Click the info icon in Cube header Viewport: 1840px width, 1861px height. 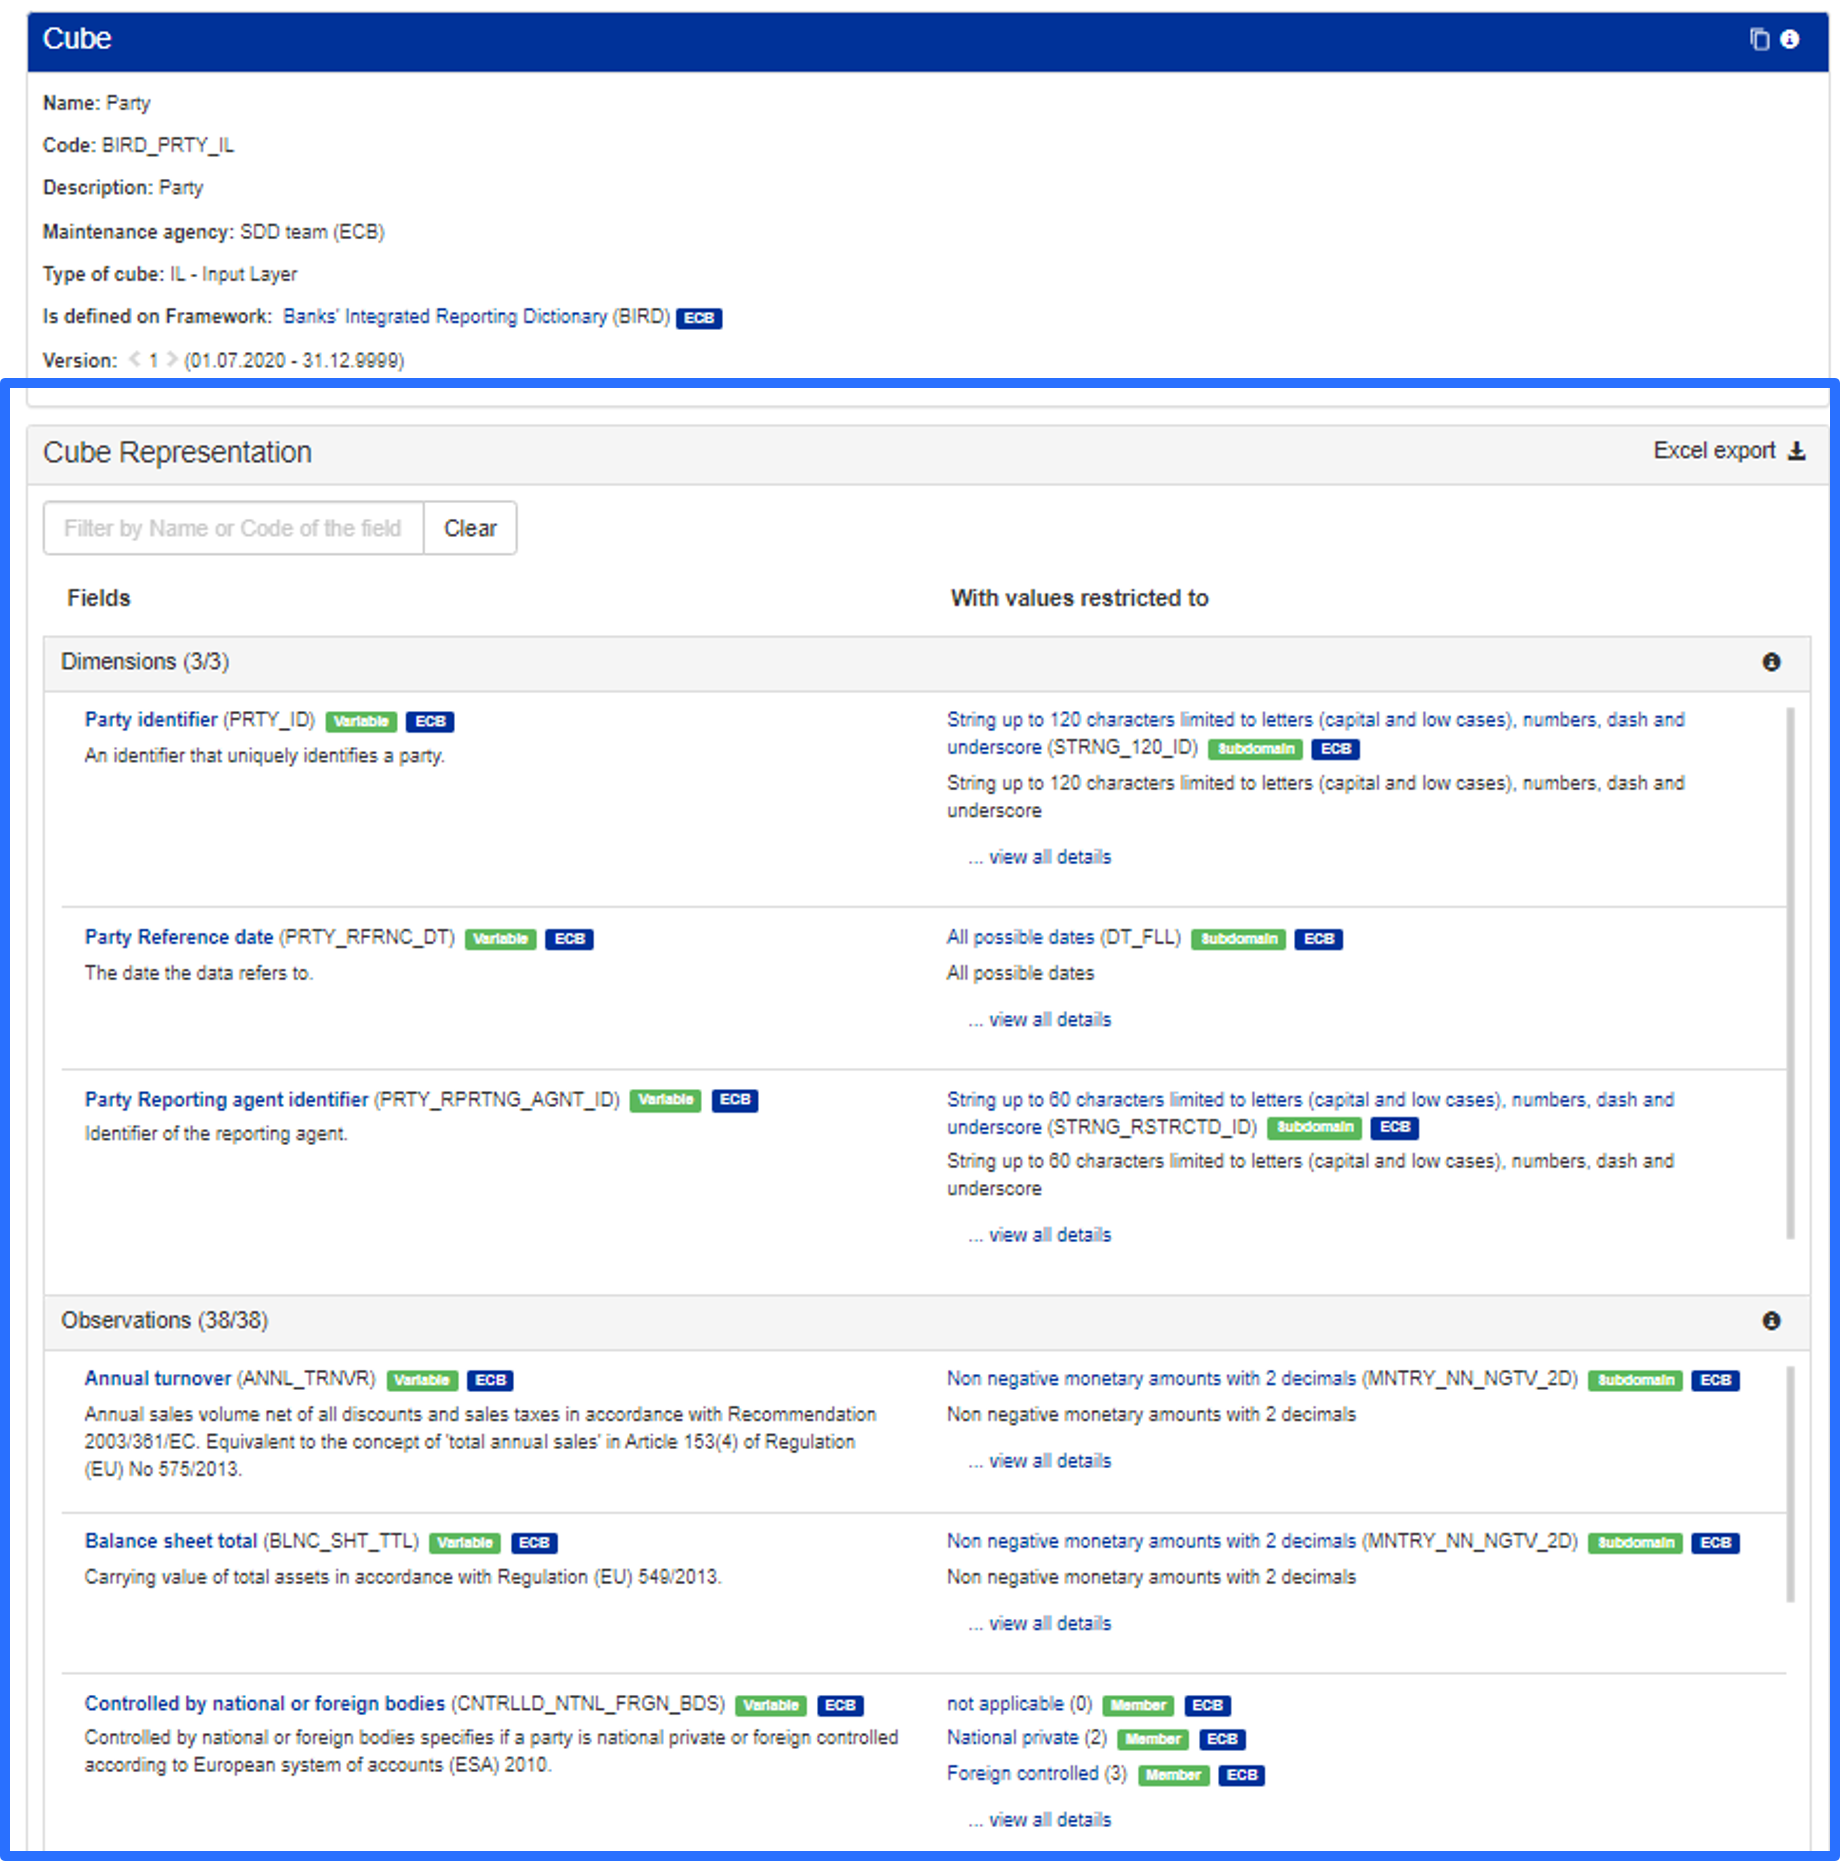pos(1790,39)
